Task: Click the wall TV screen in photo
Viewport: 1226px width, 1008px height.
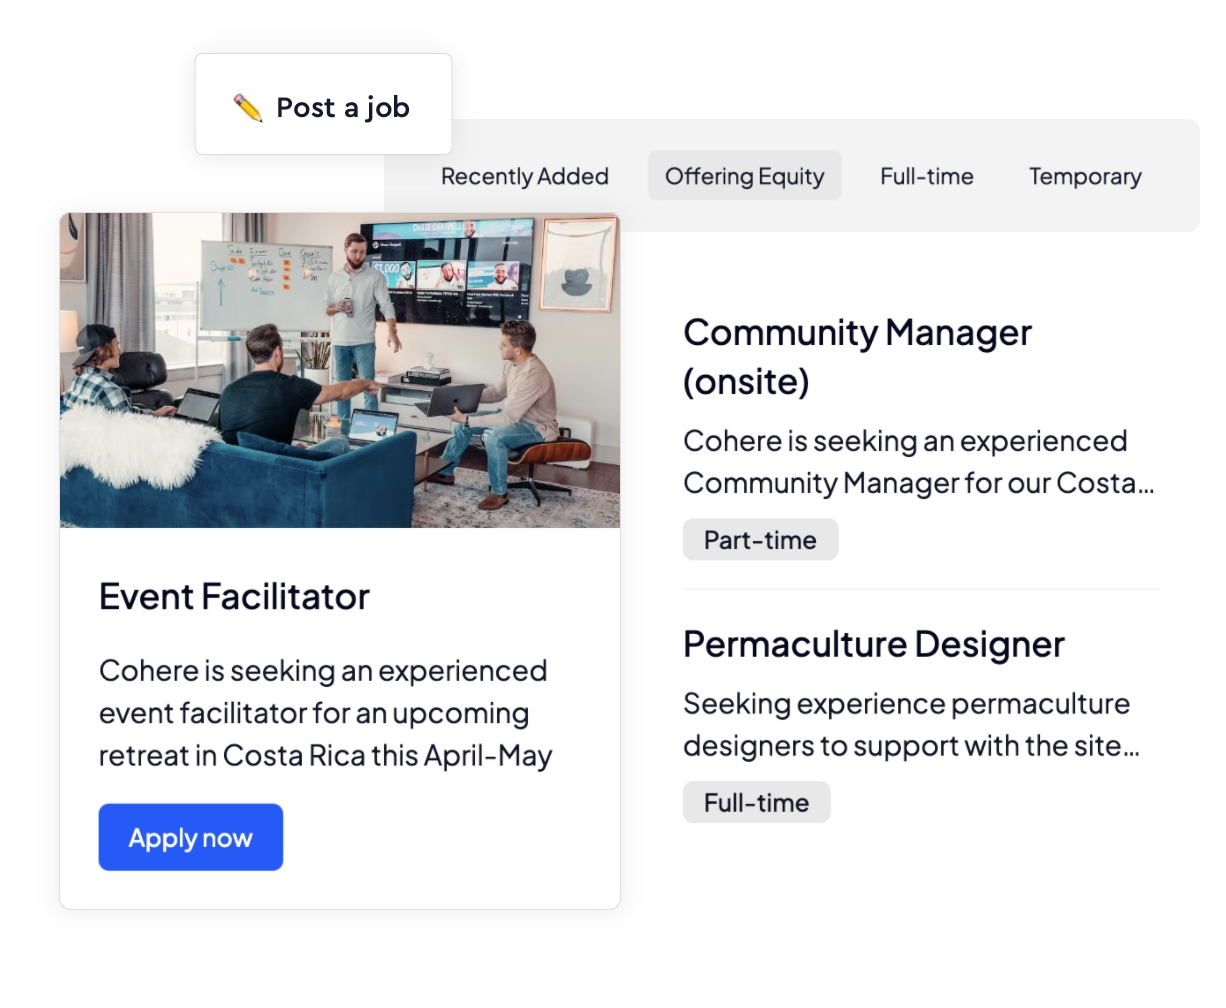Action: (x=446, y=270)
